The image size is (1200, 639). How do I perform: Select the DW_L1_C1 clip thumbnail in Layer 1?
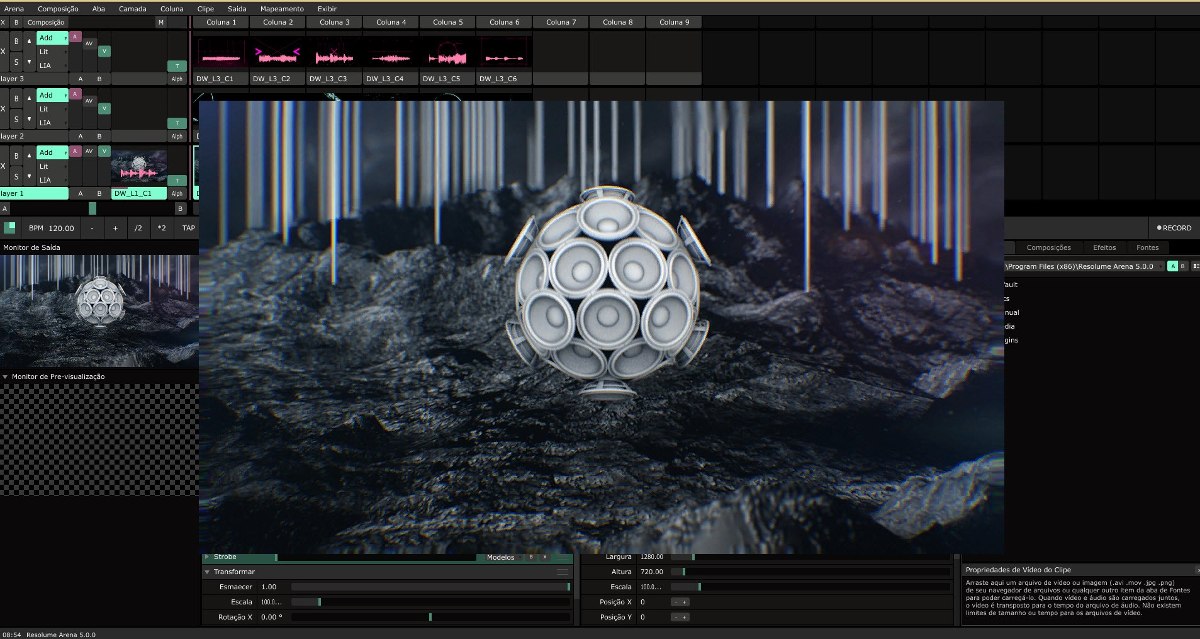[138, 168]
